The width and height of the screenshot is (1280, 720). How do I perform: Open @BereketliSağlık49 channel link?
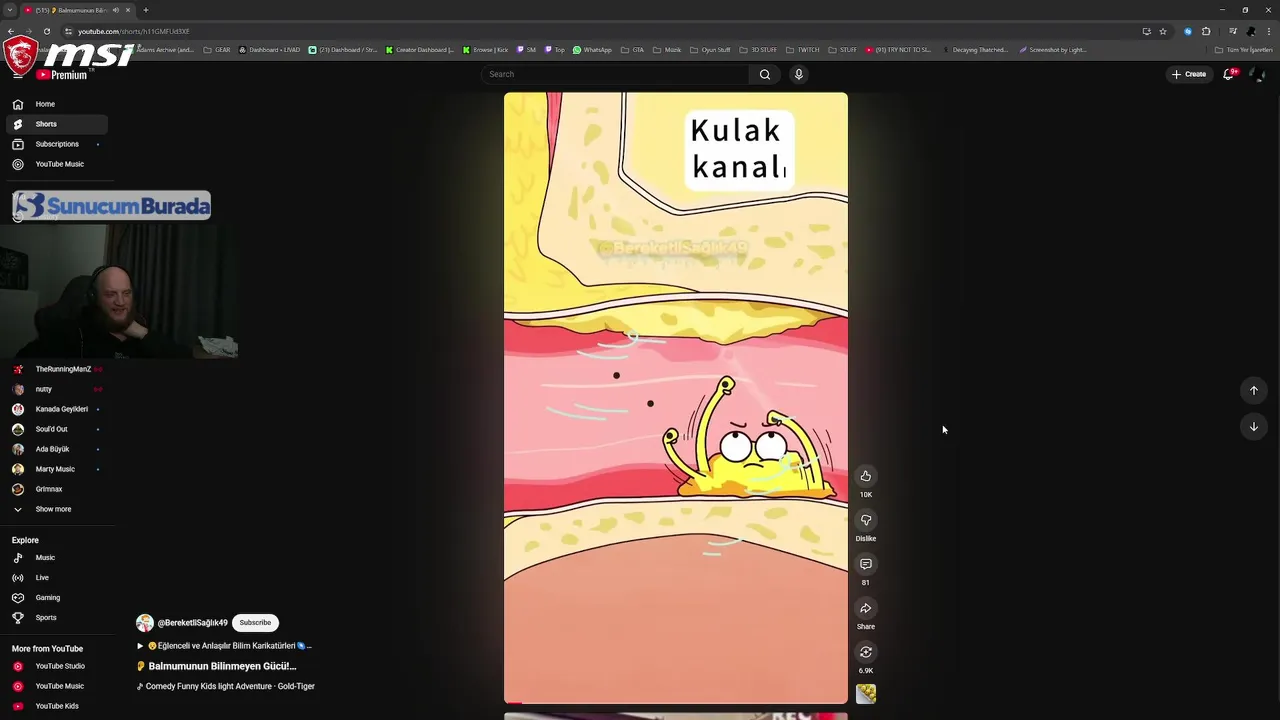point(192,623)
